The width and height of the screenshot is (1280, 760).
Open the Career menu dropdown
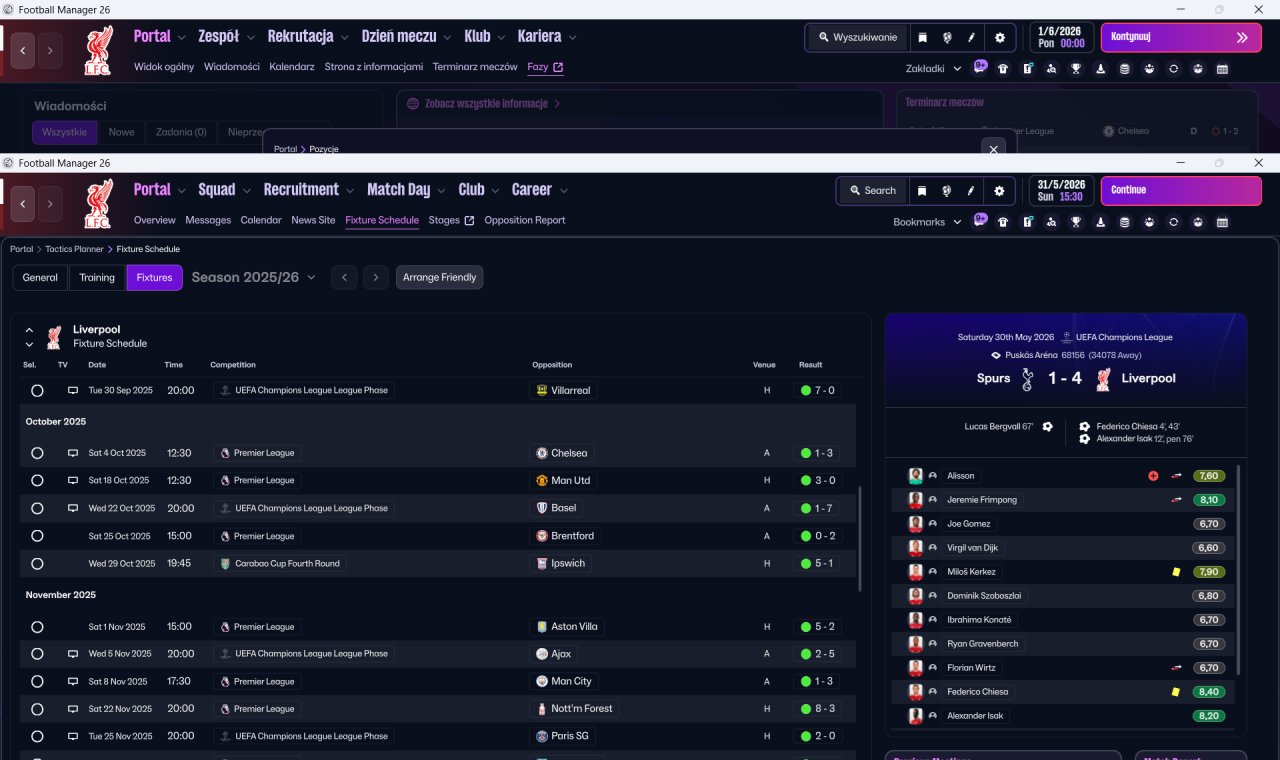[539, 190]
